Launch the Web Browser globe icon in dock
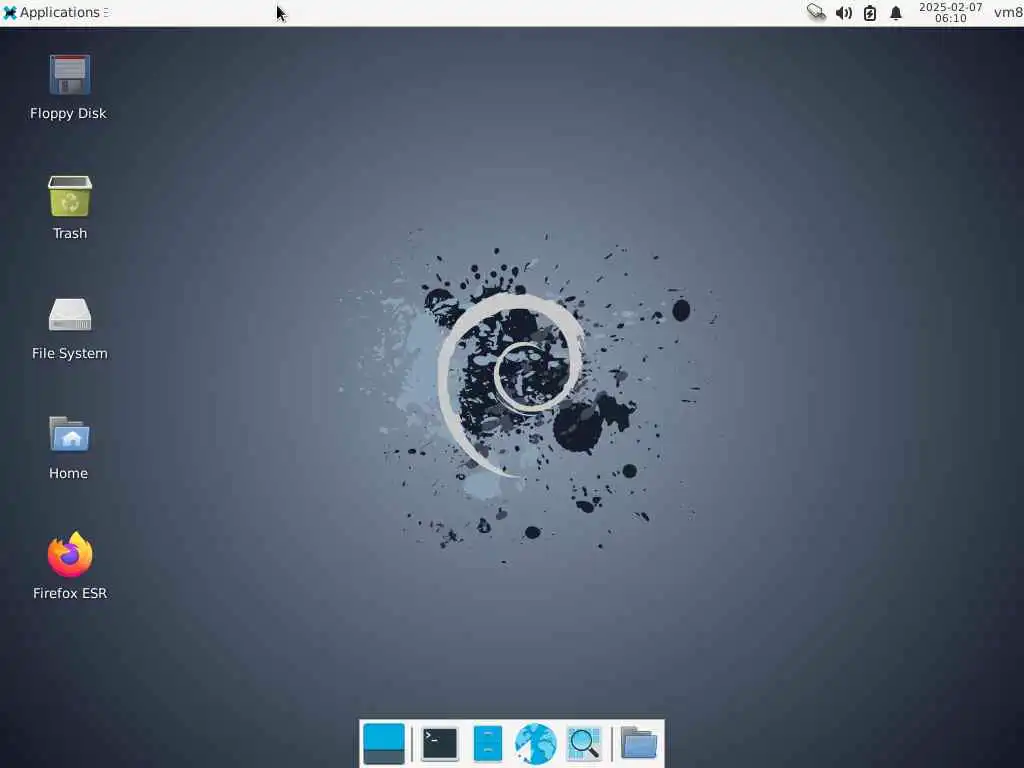 coord(536,743)
